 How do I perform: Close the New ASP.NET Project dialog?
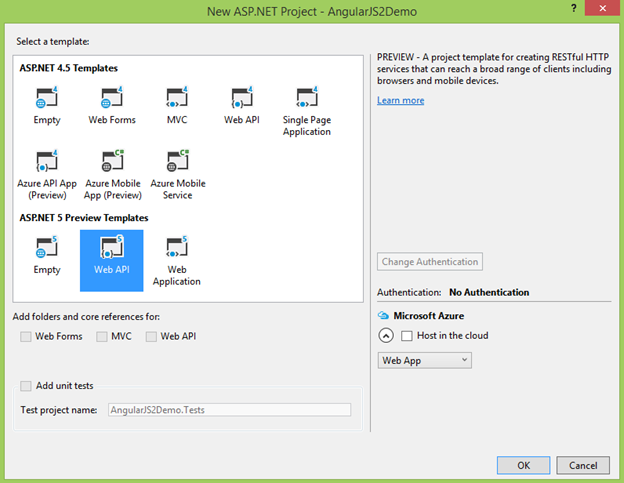[x=603, y=8]
